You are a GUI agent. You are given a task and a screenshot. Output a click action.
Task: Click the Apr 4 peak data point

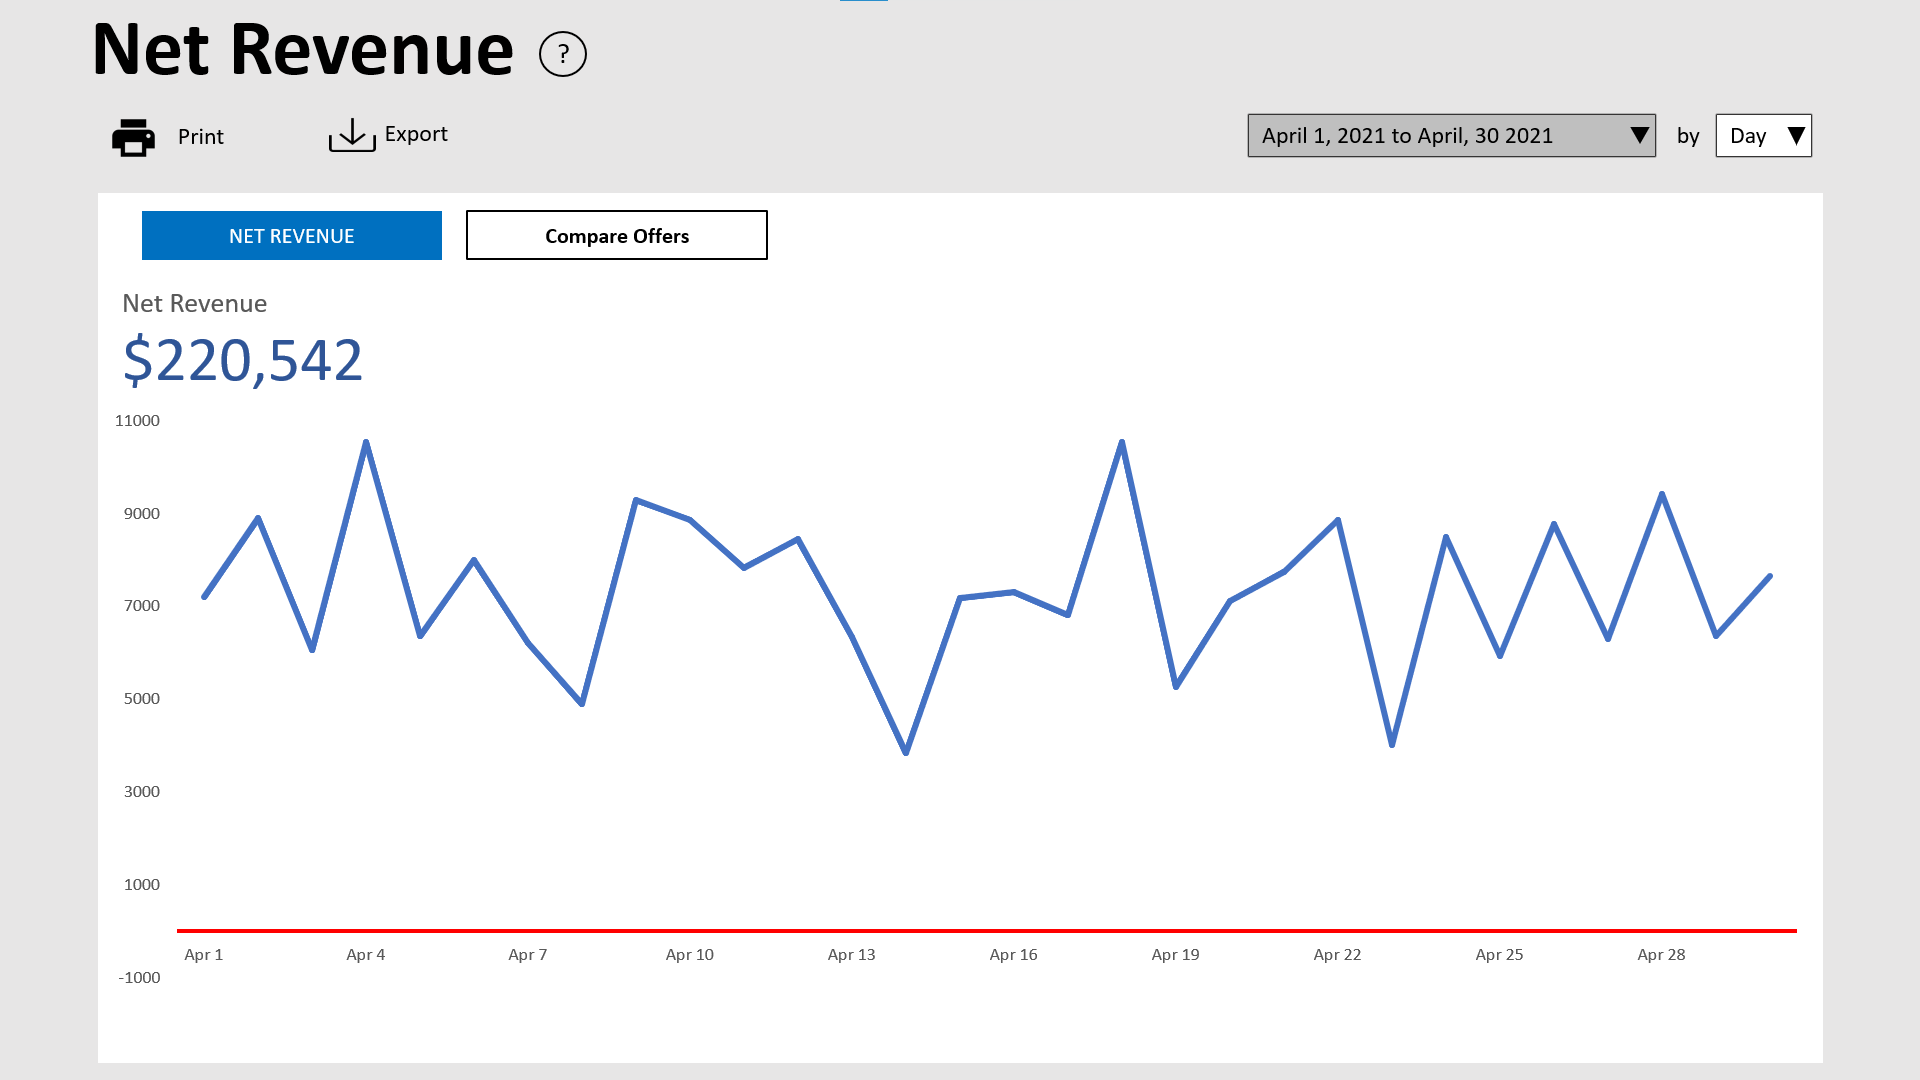tap(366, 442)
